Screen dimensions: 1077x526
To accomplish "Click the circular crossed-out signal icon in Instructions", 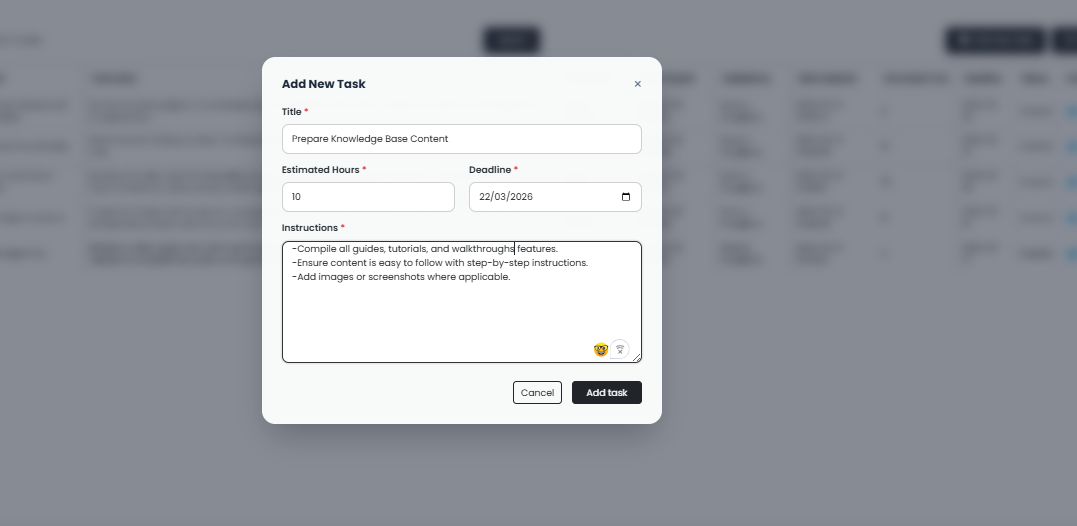I will click(620, 349).
